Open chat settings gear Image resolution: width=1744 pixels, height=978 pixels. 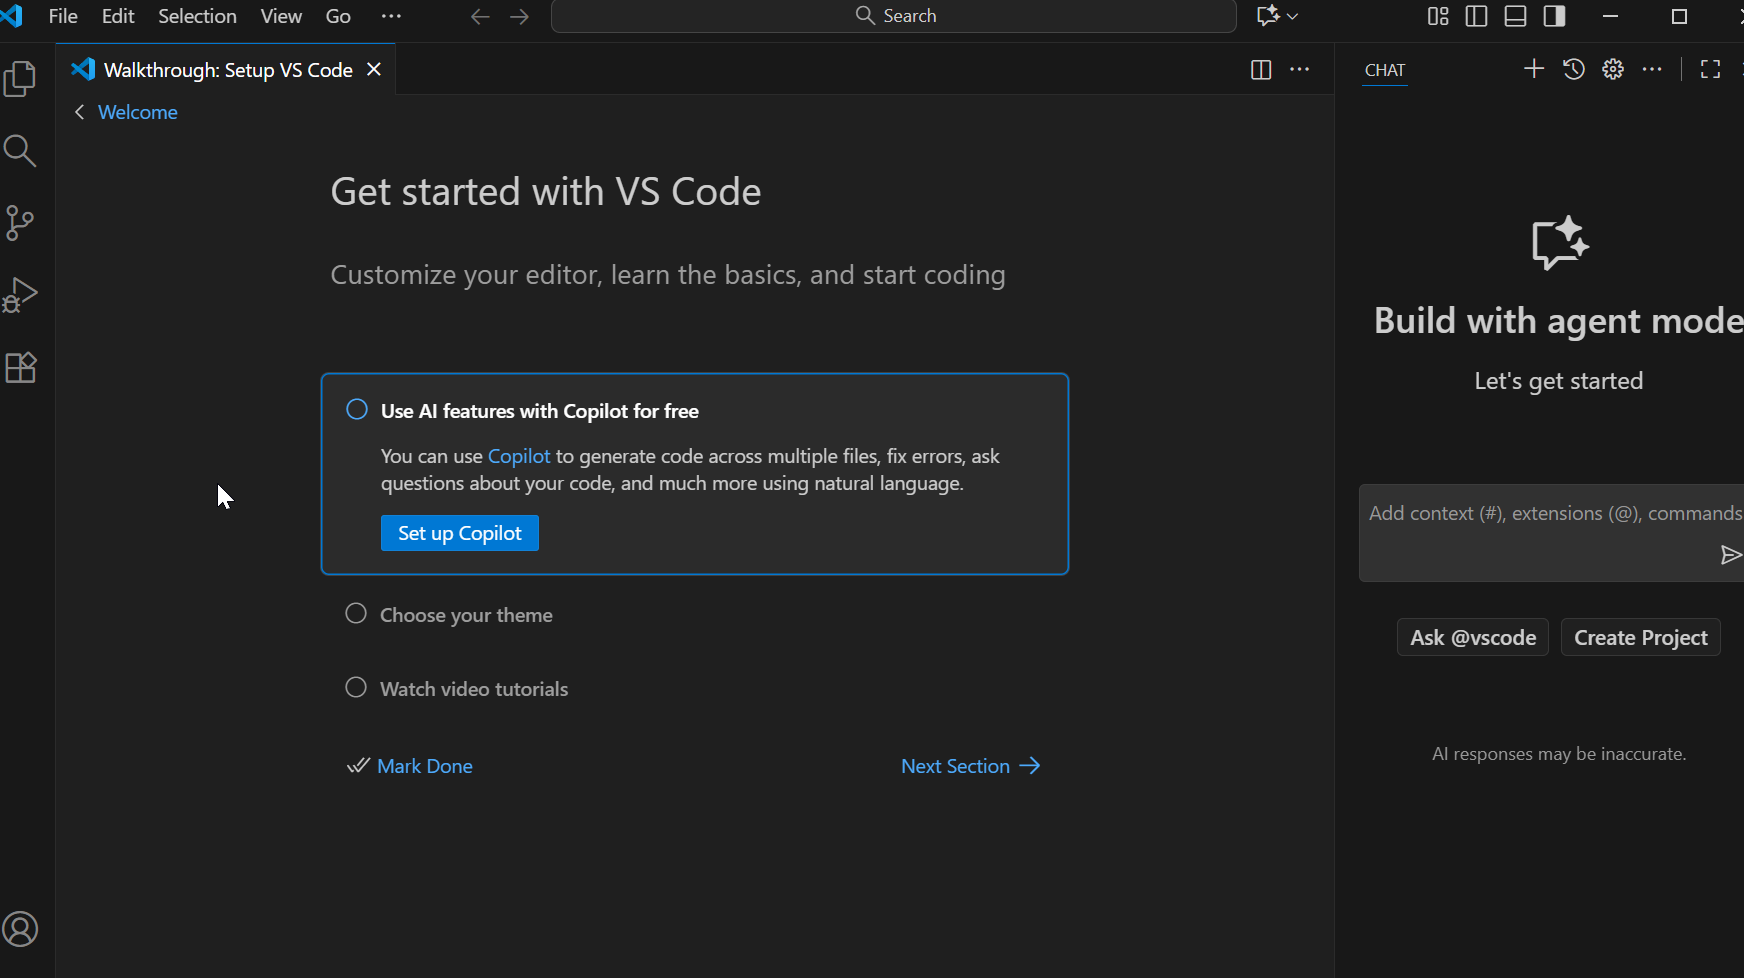click(1613, 69)
